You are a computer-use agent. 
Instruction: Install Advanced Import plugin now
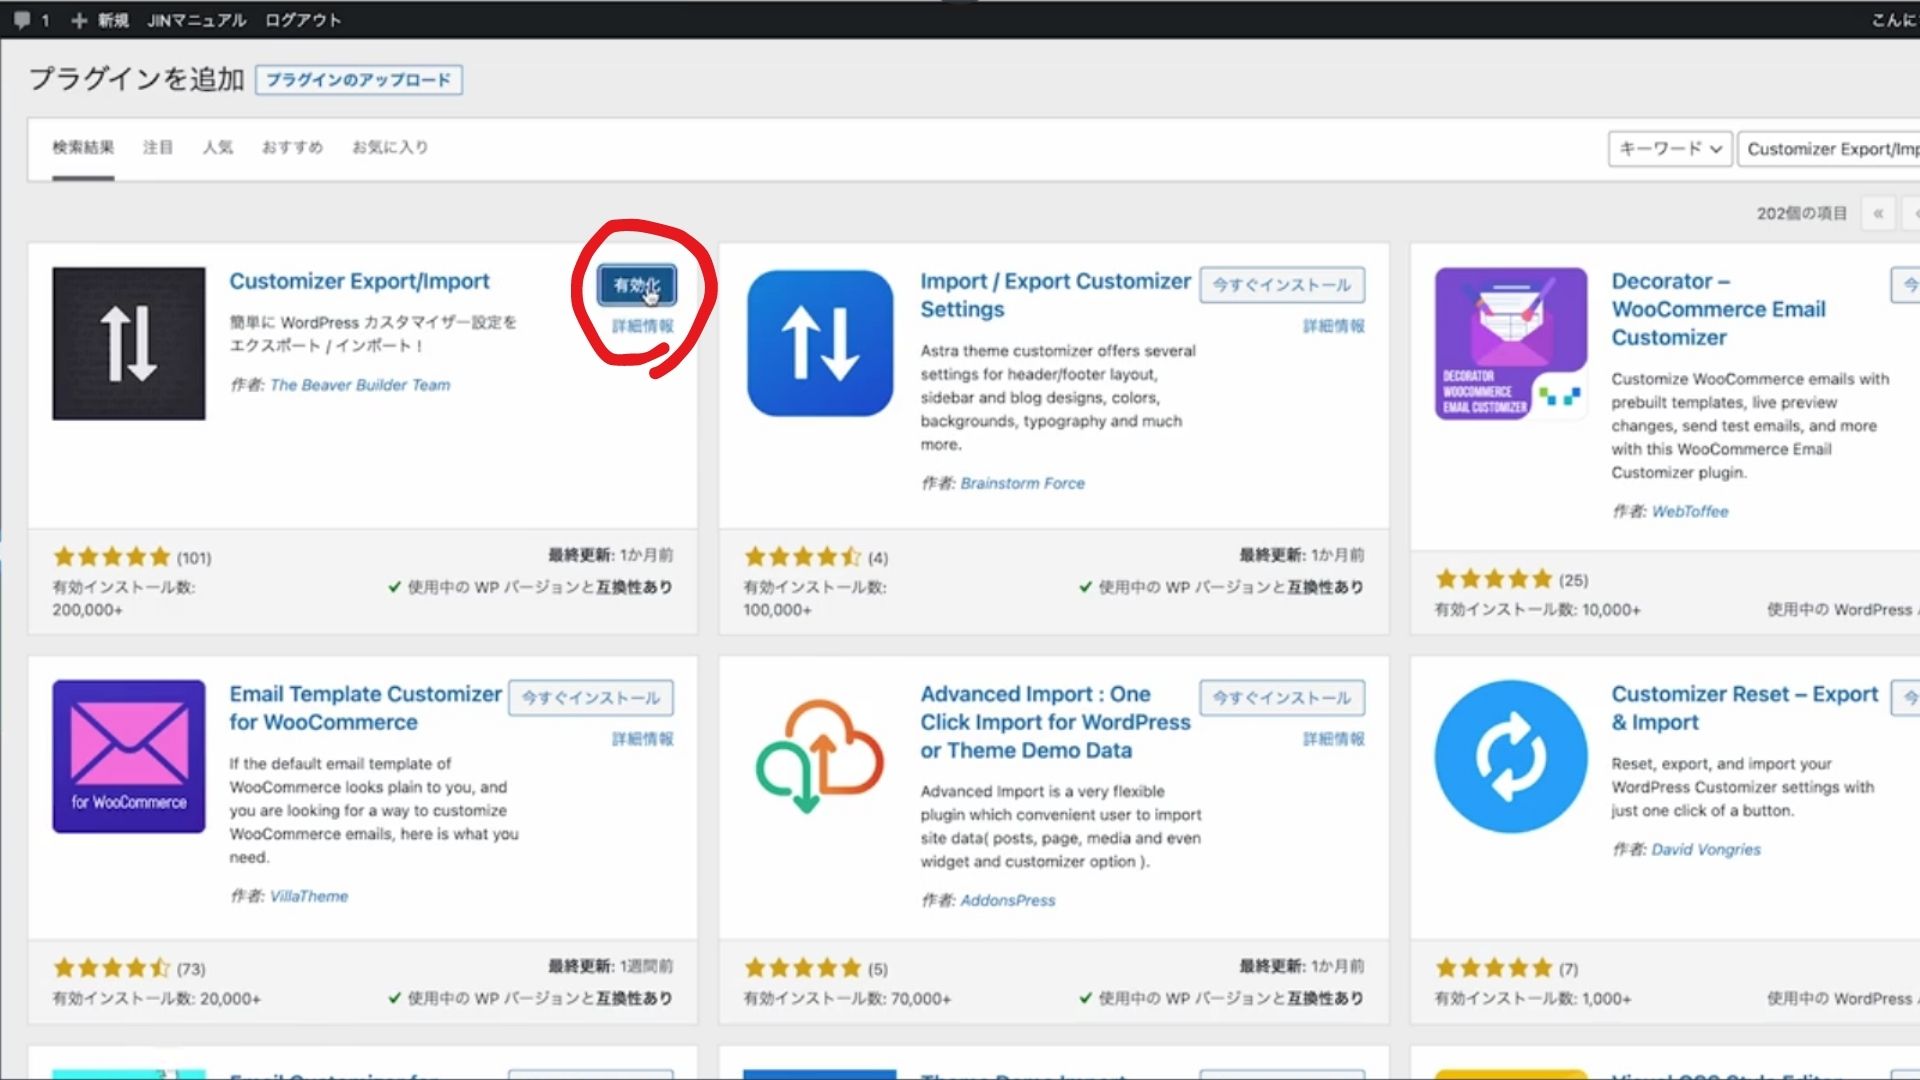click(1281, 698)
